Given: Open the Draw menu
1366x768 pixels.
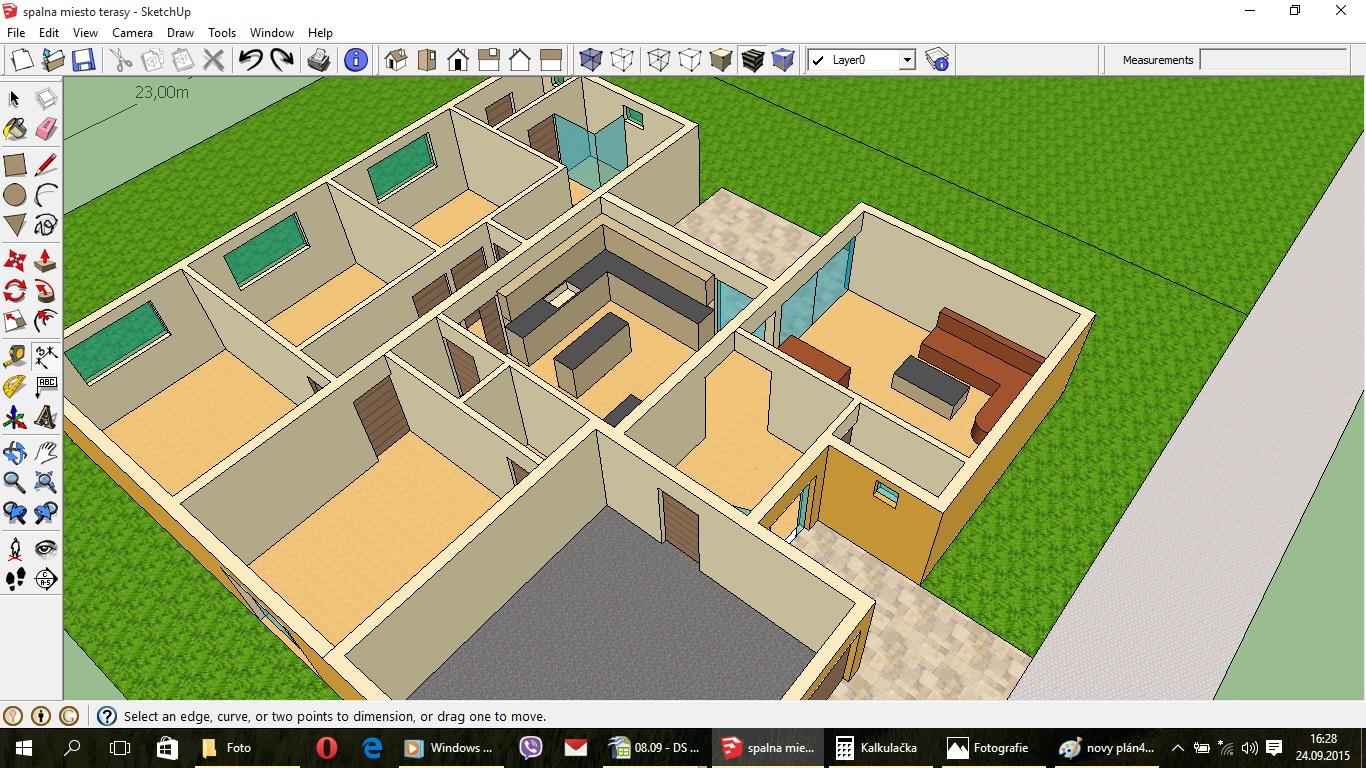Looking at the screenshot, I should [180, 33].
